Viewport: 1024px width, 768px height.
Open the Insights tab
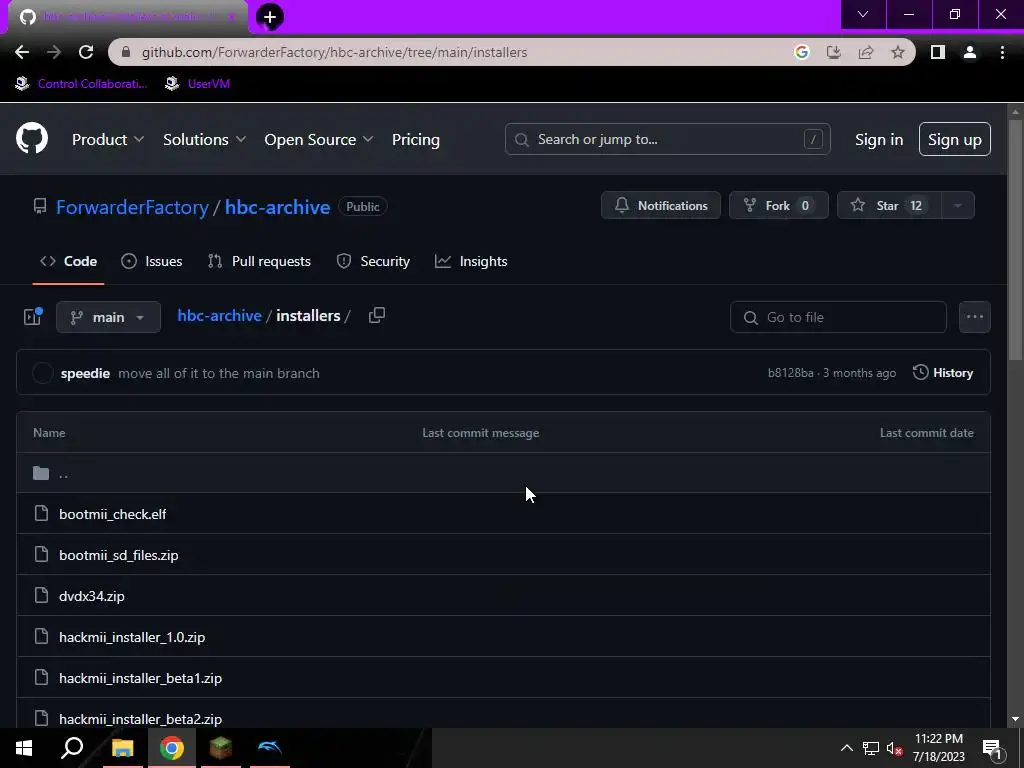471,261
